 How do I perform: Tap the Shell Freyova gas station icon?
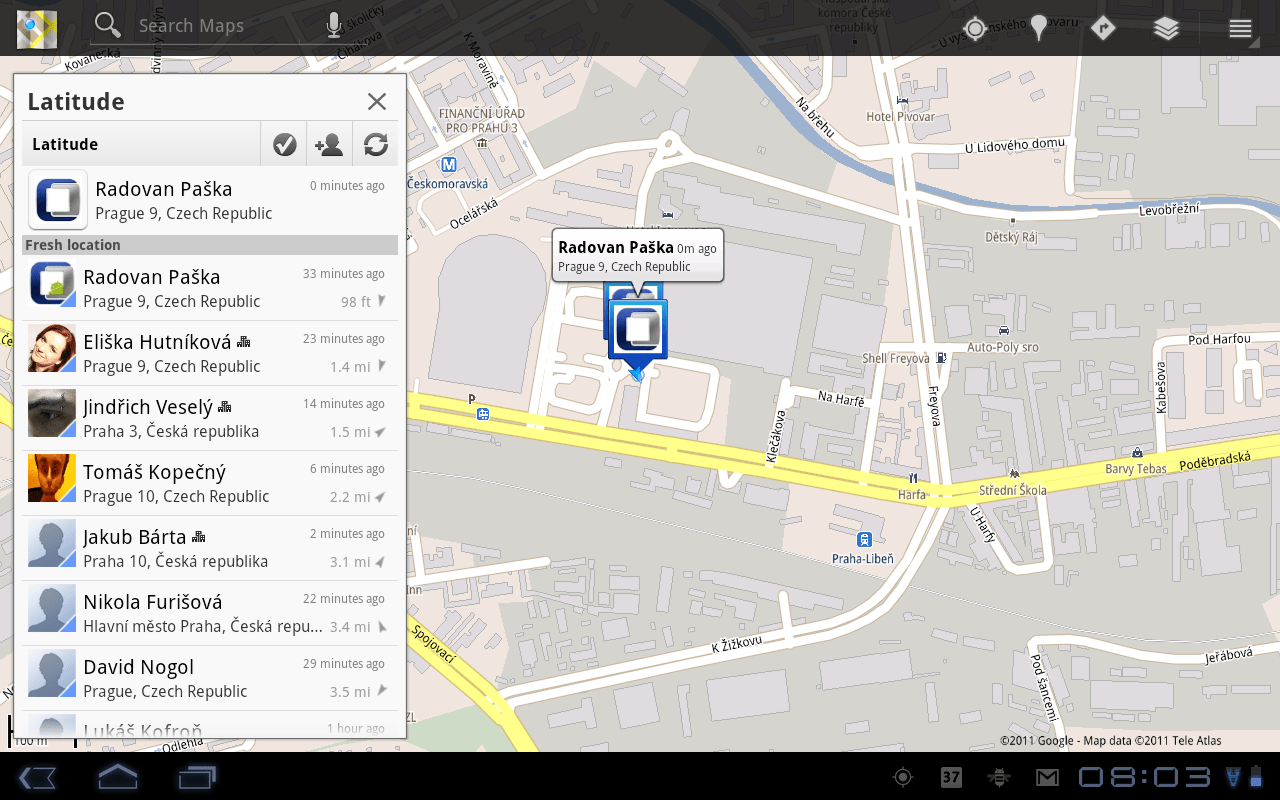click(x=942, y=358)
